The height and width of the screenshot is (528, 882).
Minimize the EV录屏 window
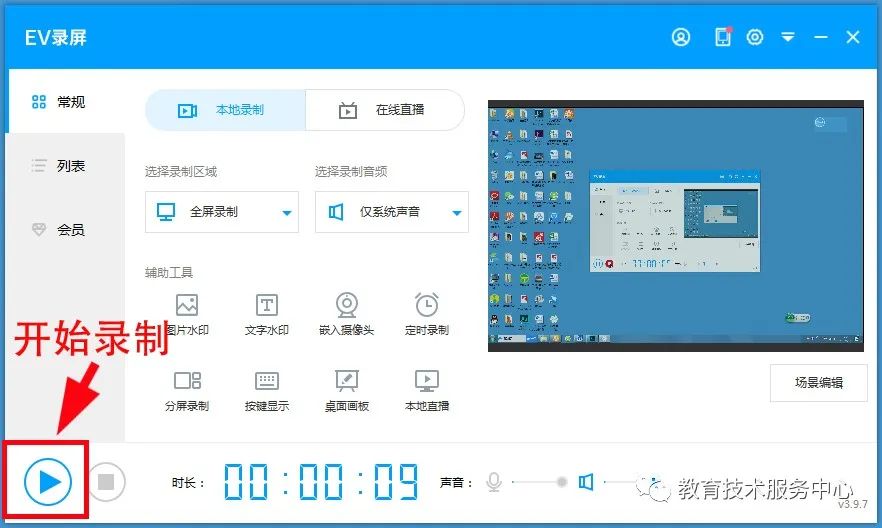click(821, 37)
